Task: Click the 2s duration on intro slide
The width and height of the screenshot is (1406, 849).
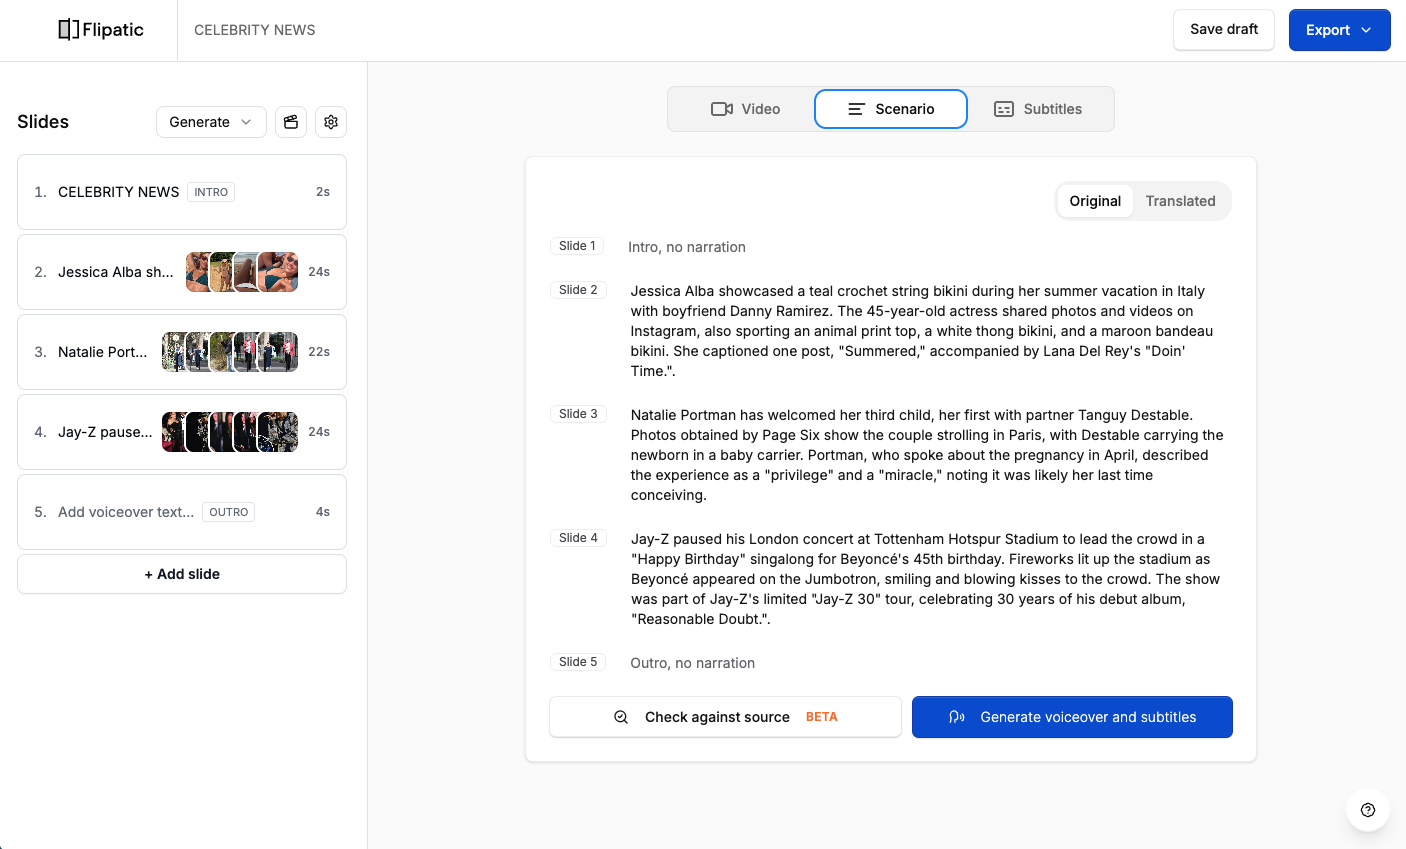Action: tap(323, 192)
